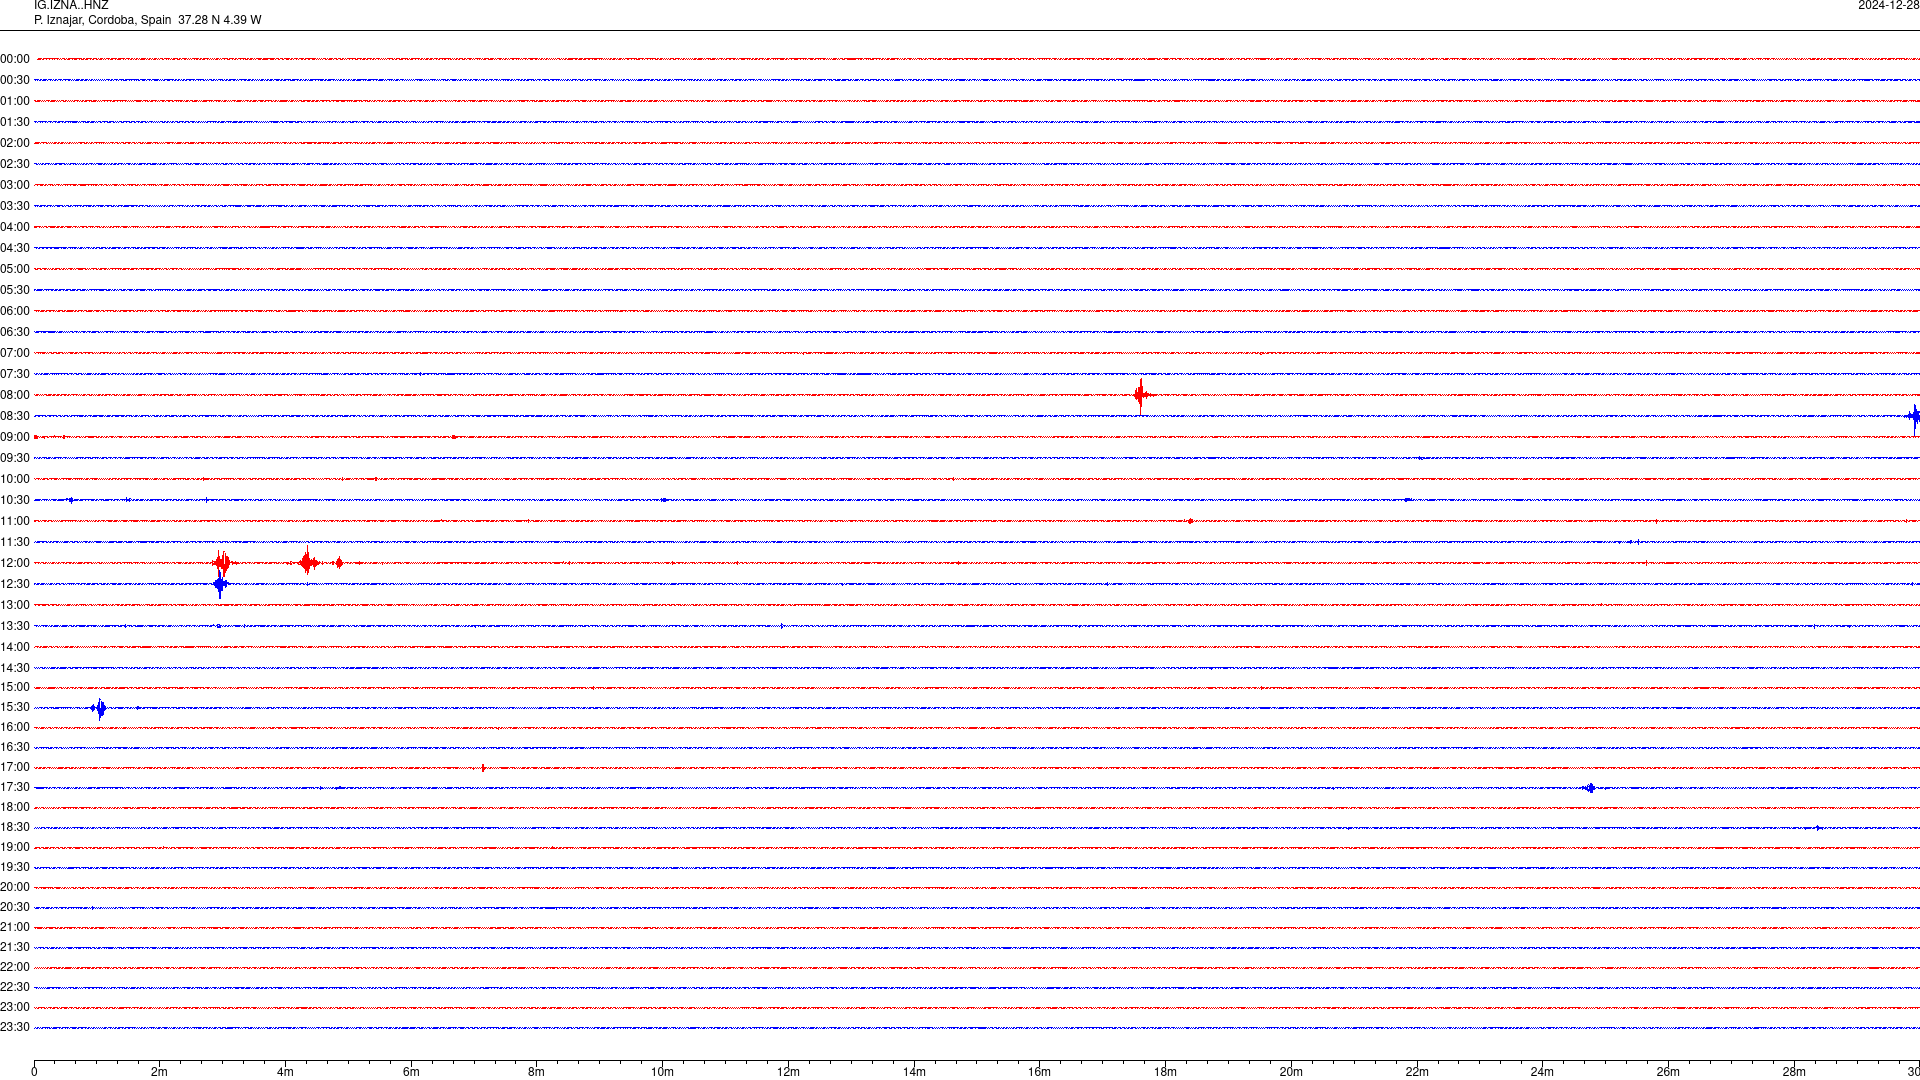Click the second larger red burst on 12:00 trace
1920x1080 pixels.
pos(308,562)
